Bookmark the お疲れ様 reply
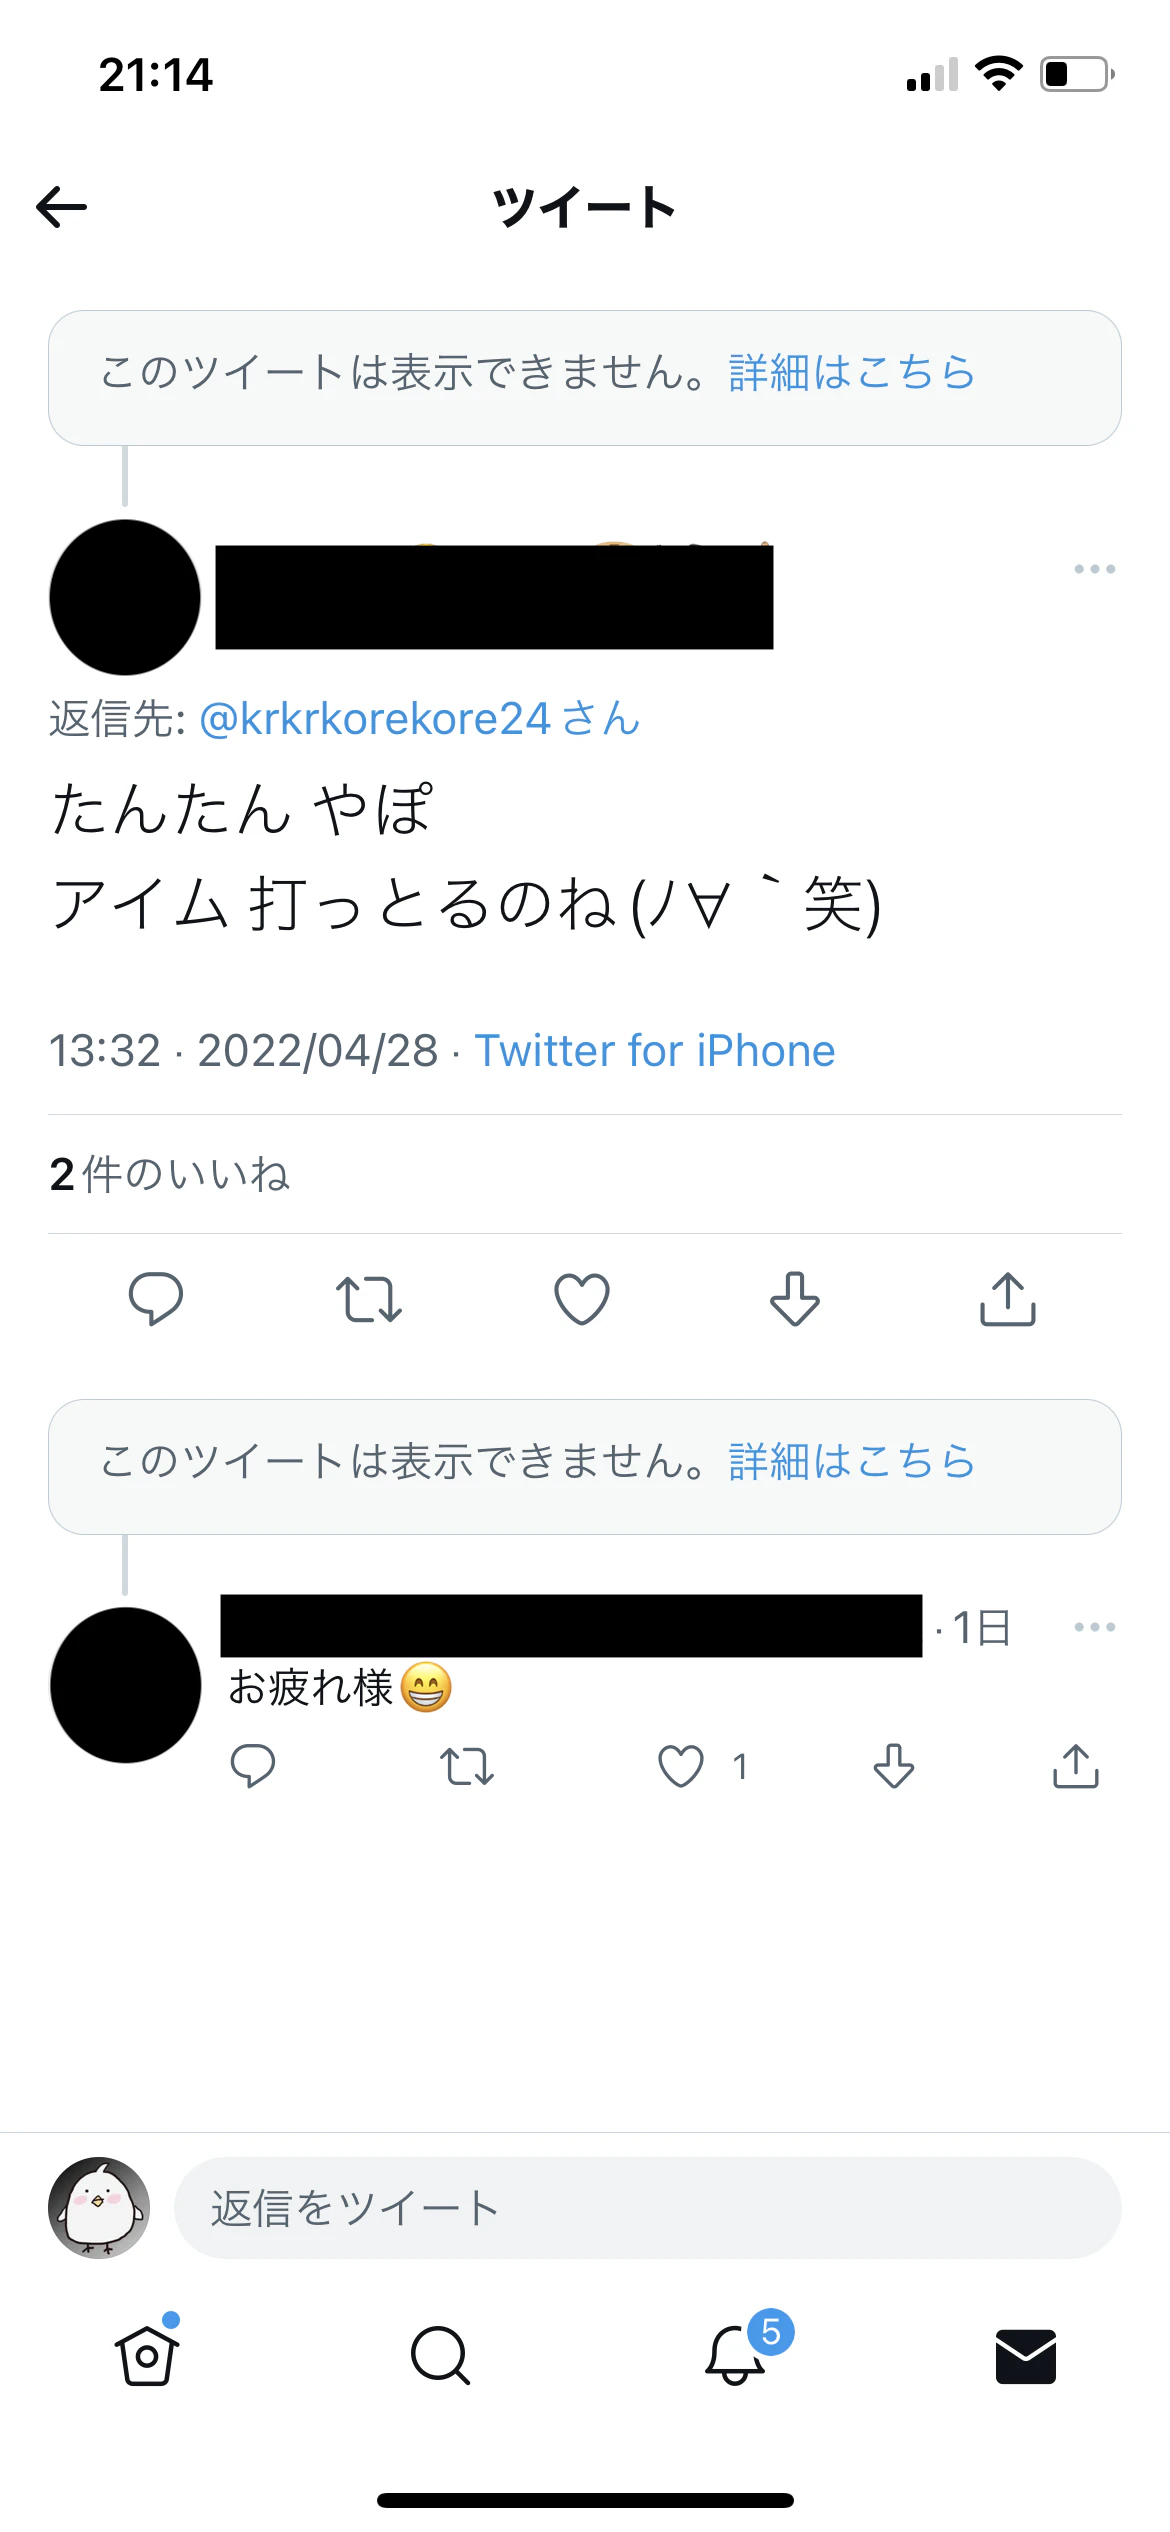 [x=891, y=1768]
